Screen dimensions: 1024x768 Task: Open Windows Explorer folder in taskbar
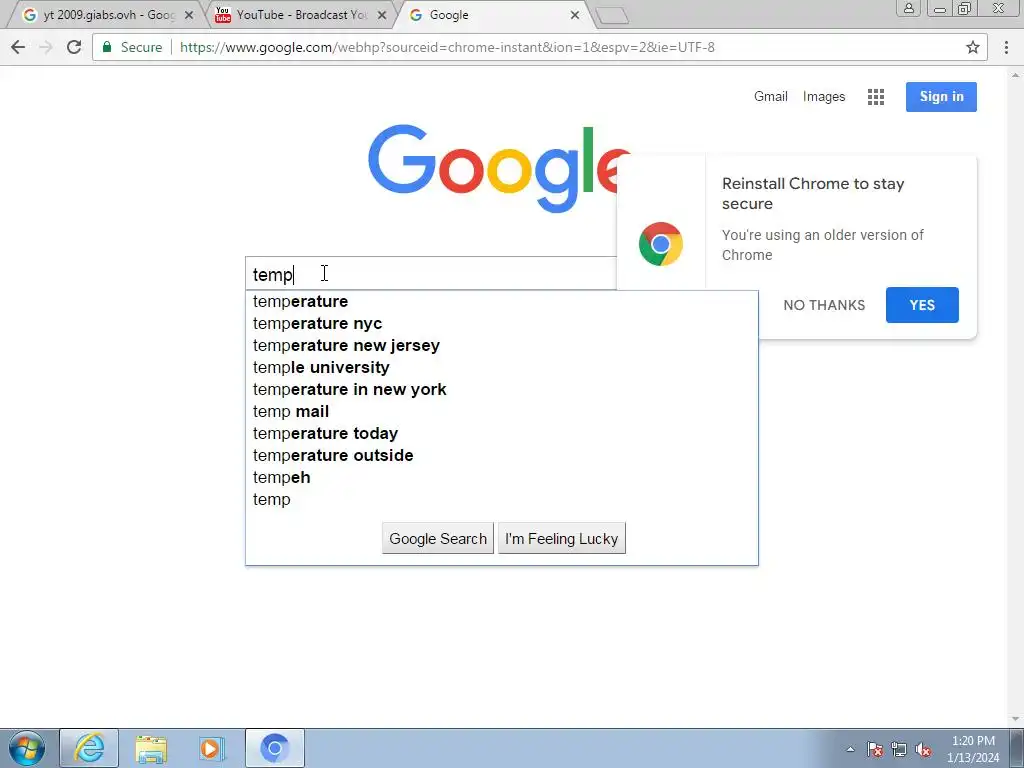[x=151, y=748]
